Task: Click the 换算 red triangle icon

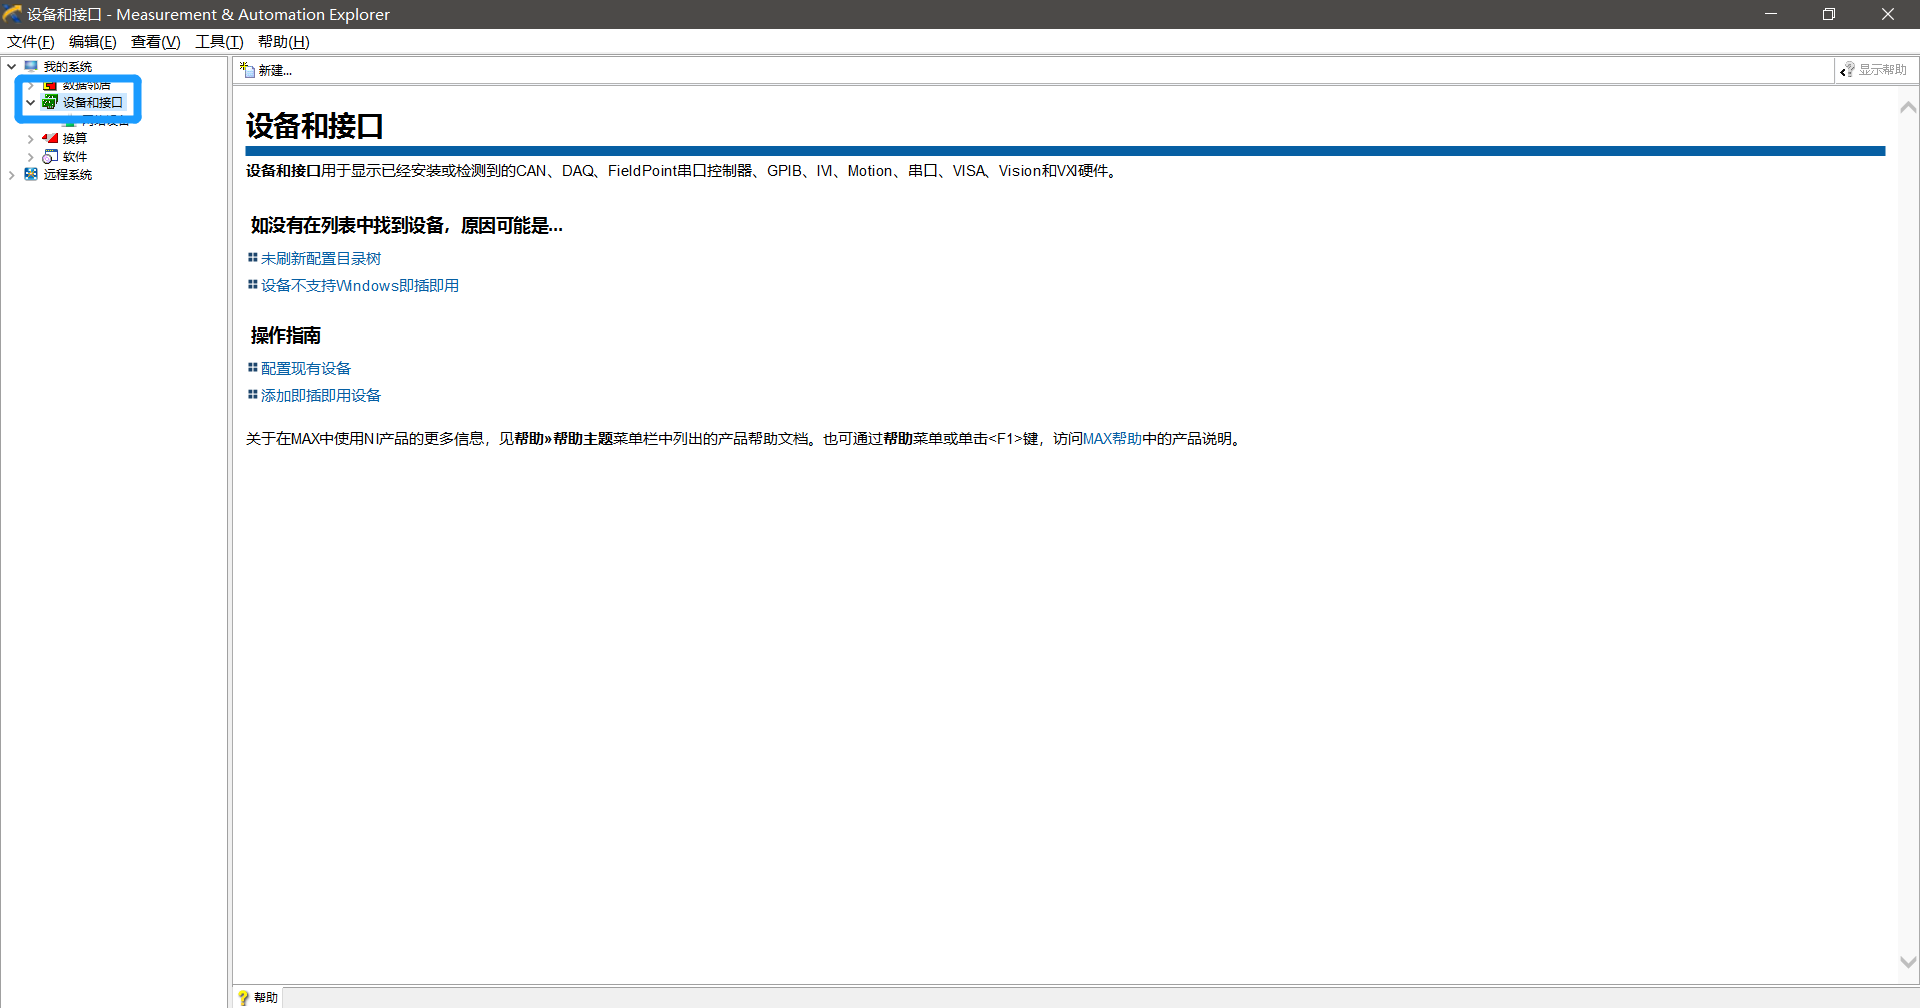Action: (x=49, y=138)
